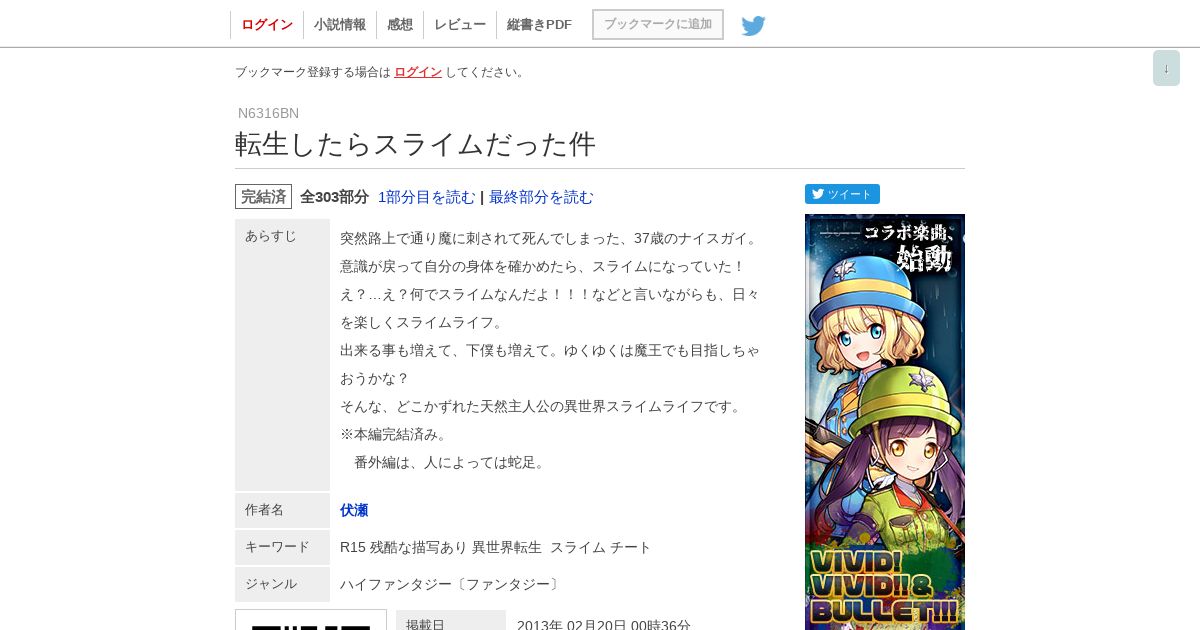The image size is (1200, 630).
Task: Click the Twitter bird icon in header
Action: pos(753,26)
